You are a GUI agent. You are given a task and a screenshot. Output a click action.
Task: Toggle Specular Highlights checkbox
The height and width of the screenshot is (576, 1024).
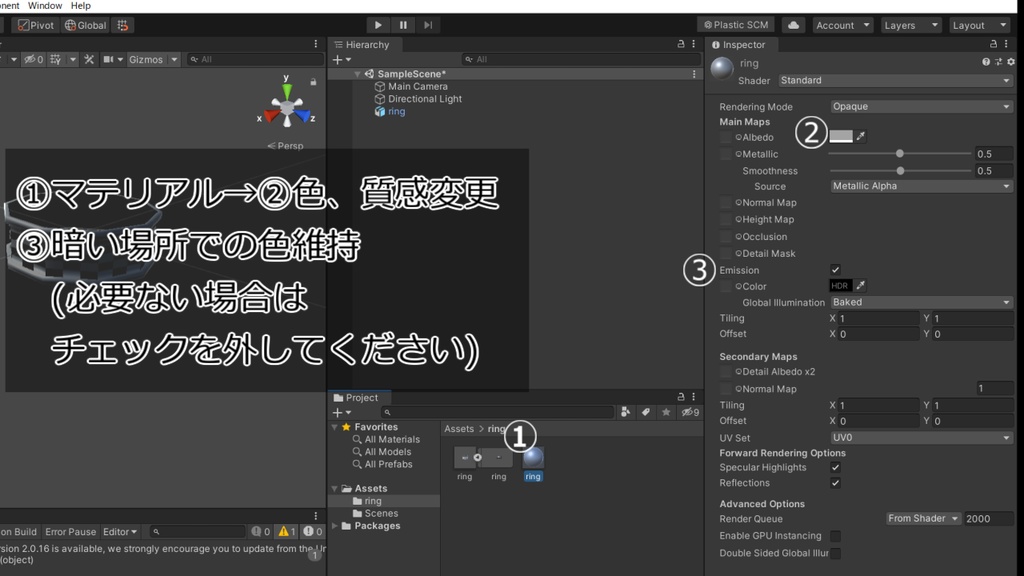pos(835,468)
